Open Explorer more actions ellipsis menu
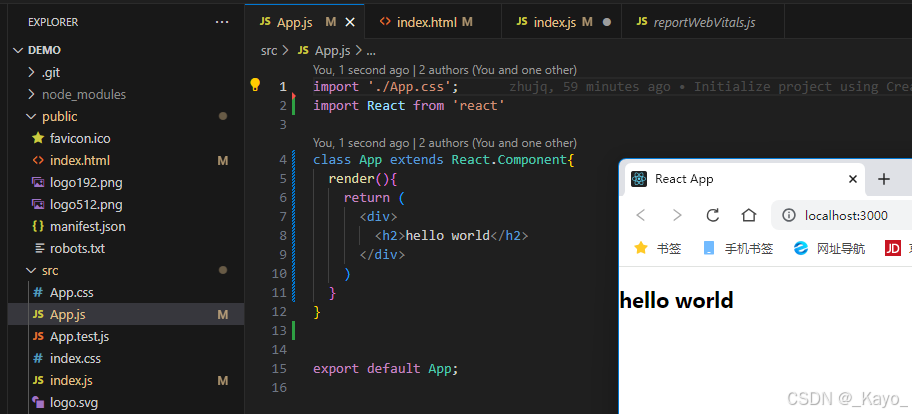The image size is (912, 414). (222, 22)
